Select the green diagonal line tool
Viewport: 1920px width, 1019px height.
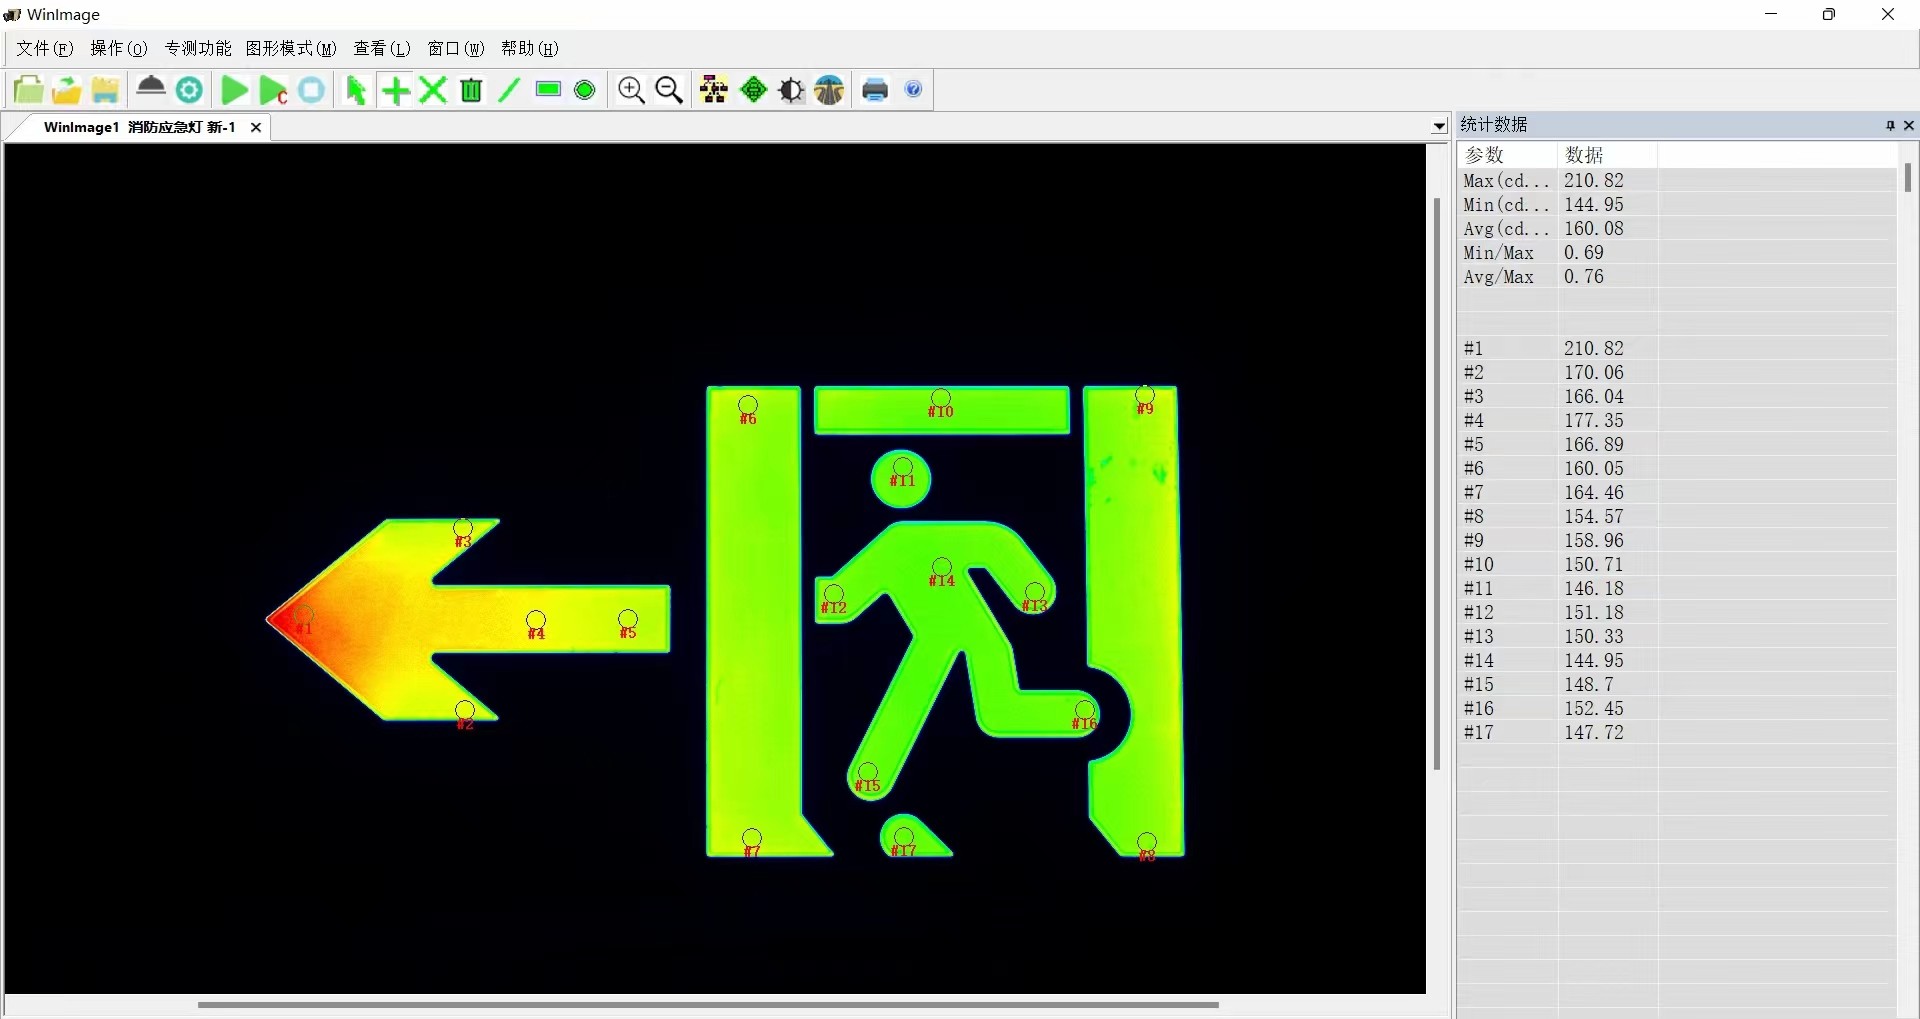[x=509, y=90]
